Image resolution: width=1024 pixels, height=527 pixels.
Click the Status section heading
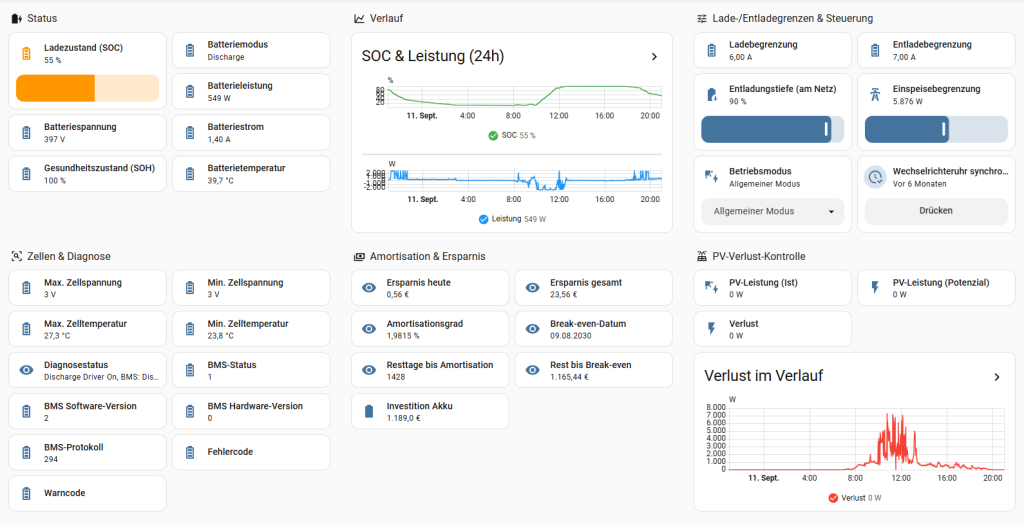tap(42, 18)
